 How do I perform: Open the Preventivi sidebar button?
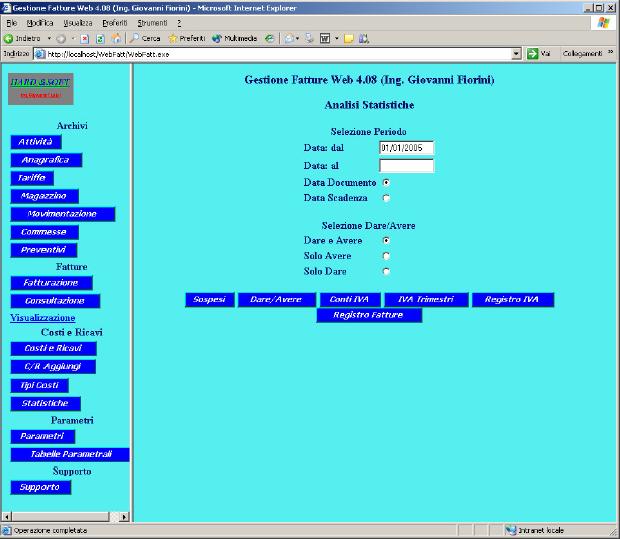click(43, 250)
